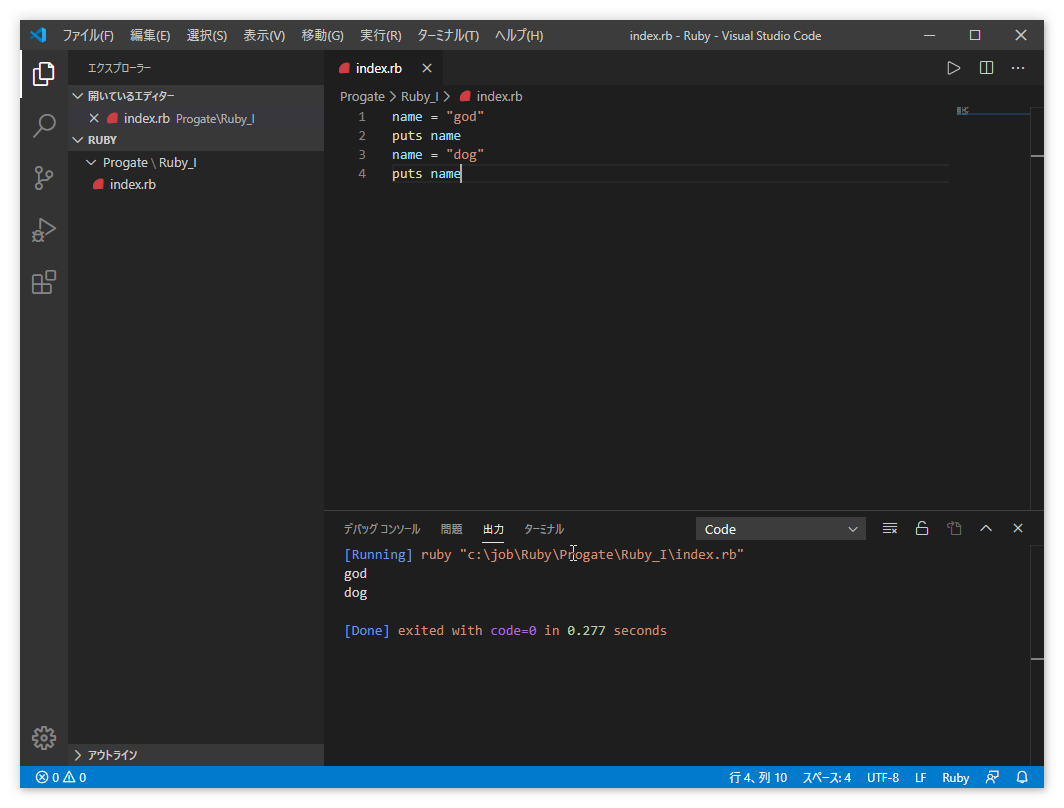Open the Code output channel dropdown
This screenshot has width=1064, height=808.
click(x=780, y=529)
